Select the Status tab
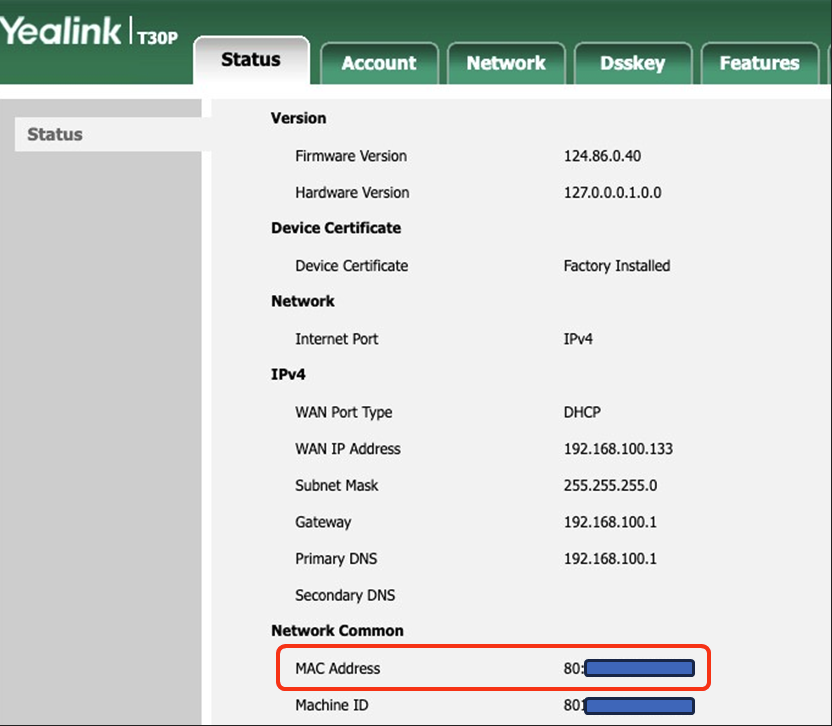832x726 pixels. (250, 60)
